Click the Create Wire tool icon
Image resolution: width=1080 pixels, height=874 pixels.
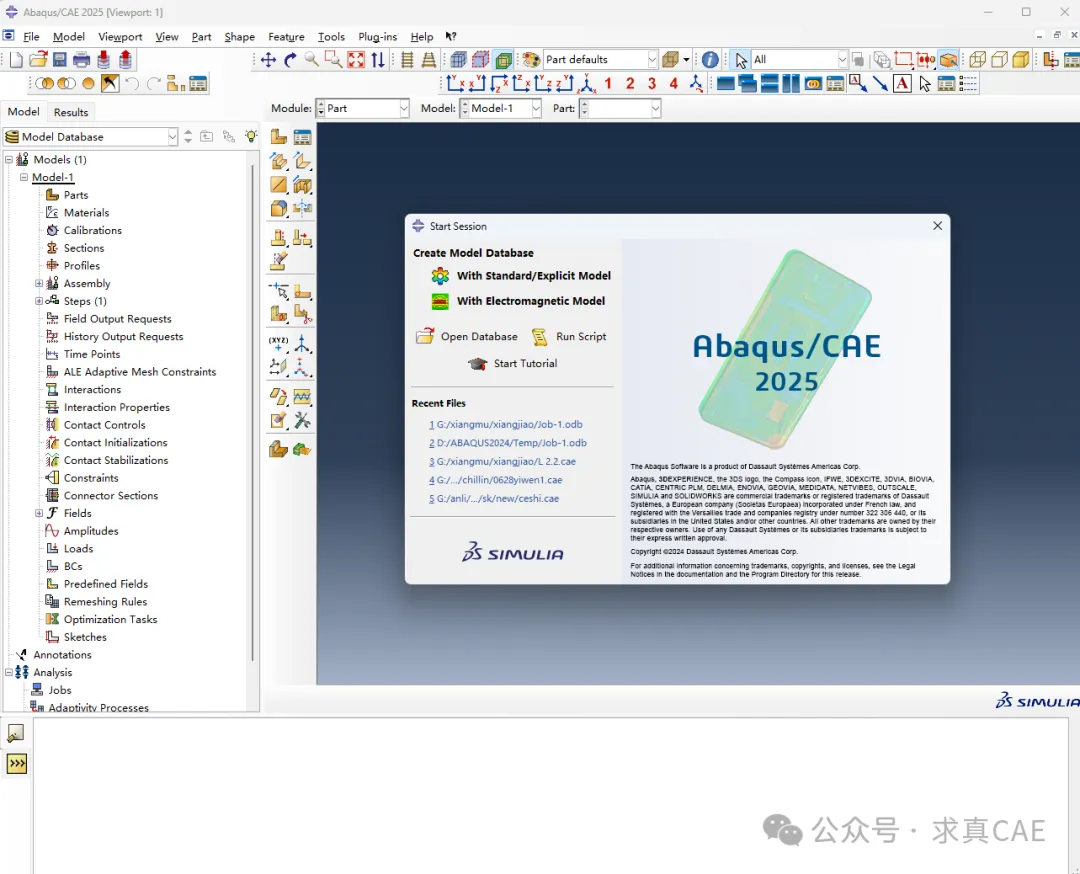click(278, 185)
